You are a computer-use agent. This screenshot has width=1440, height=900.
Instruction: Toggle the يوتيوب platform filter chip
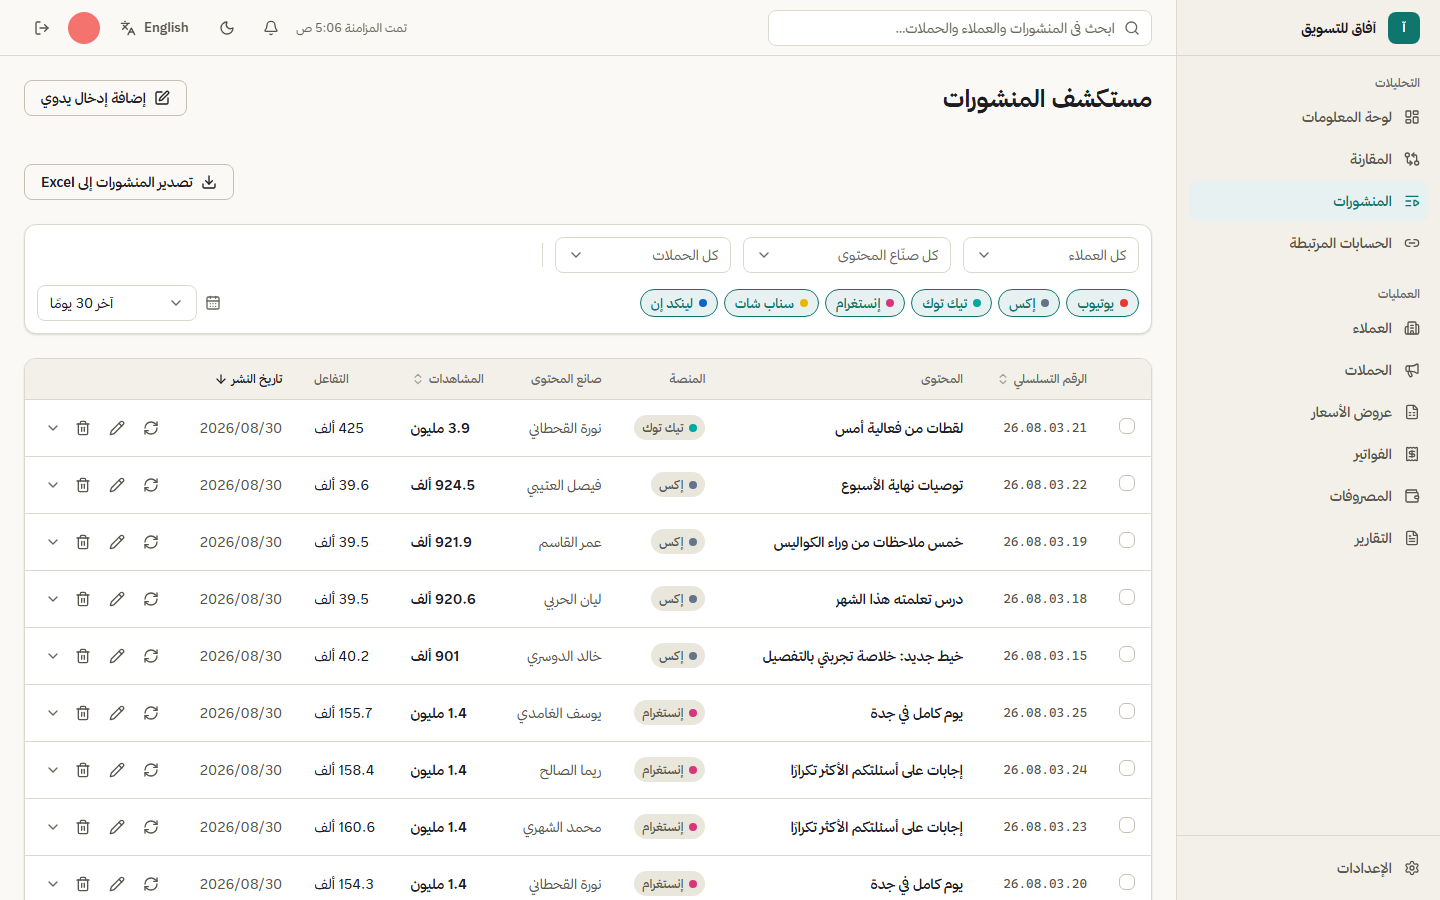pyautogui.click(x=1102, y=303)
